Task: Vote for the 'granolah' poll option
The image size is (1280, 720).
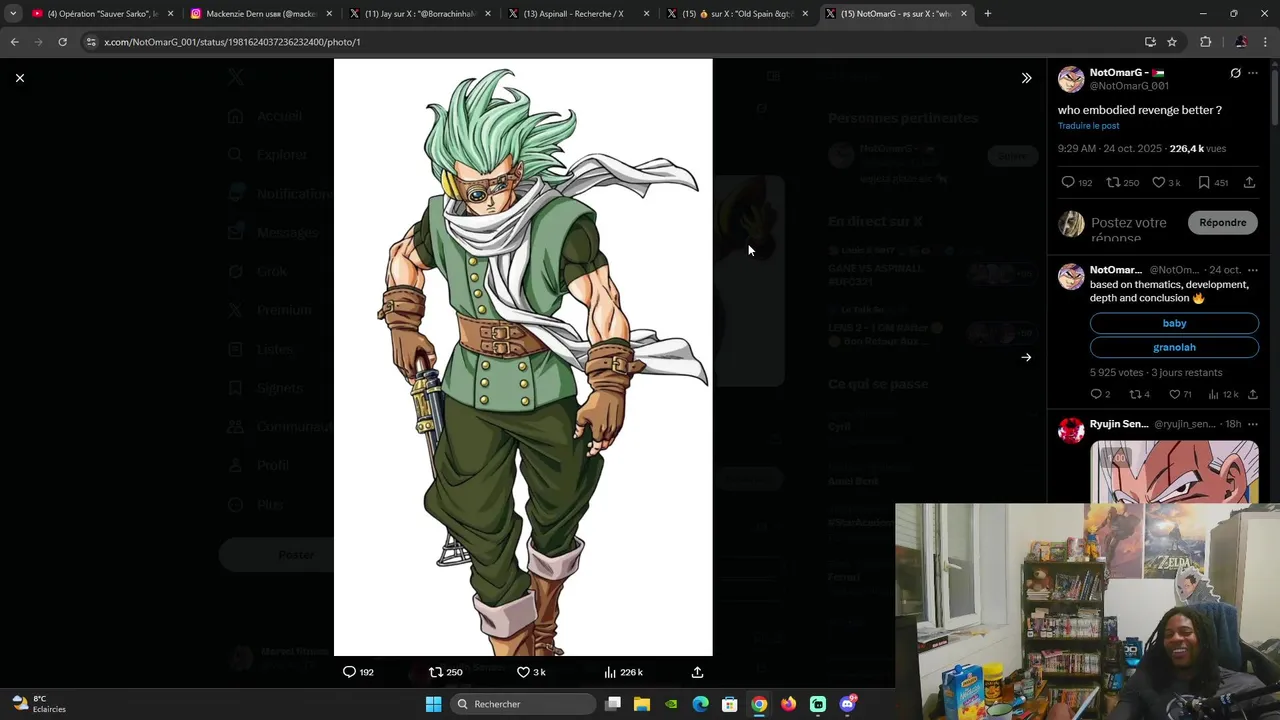Action: point(1174,347)
